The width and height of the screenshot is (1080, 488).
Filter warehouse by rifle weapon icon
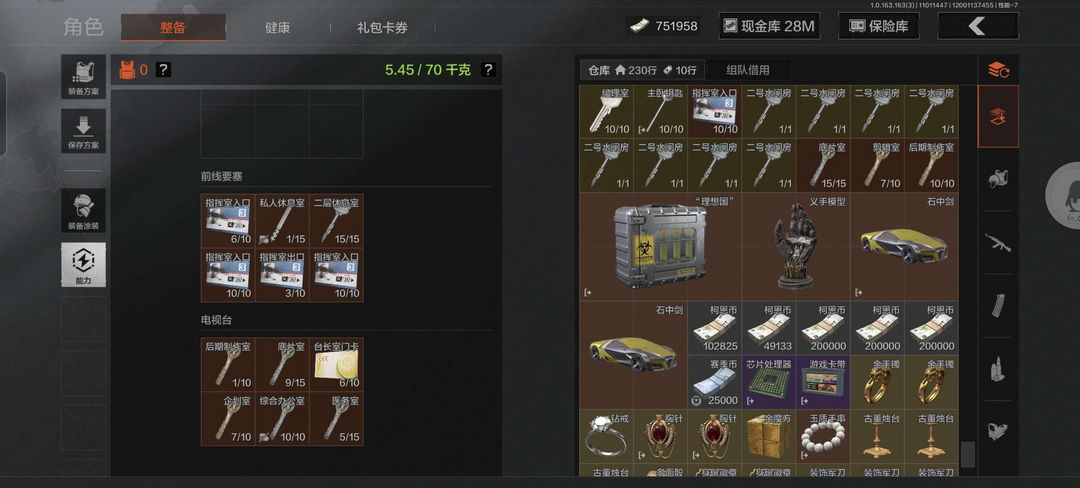[998, 242]
